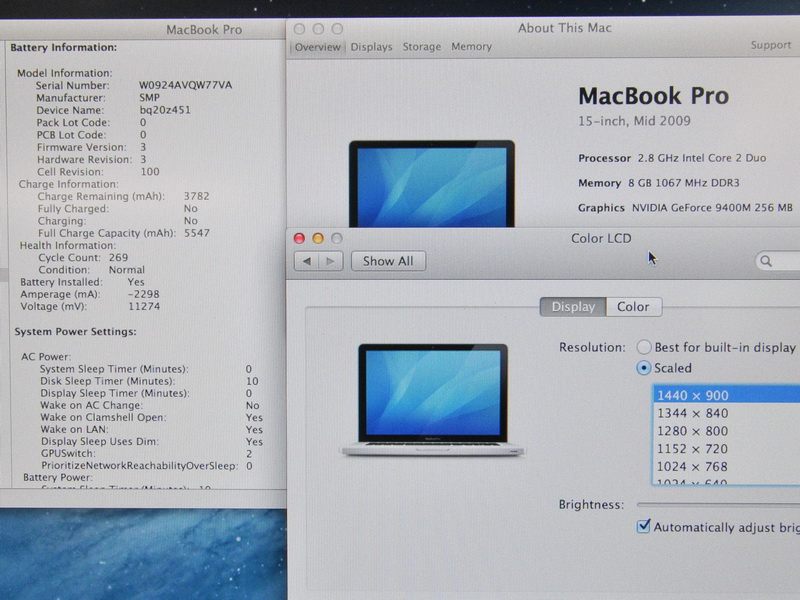Click Memory 8 GB 1067 MHz DDR3

(659, 183)
